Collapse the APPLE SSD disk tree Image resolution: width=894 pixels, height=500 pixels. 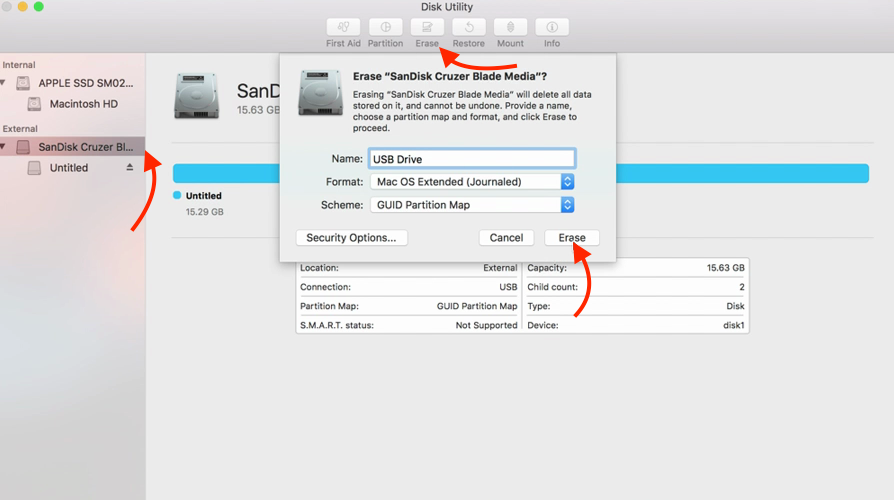[x=6, y=84]
